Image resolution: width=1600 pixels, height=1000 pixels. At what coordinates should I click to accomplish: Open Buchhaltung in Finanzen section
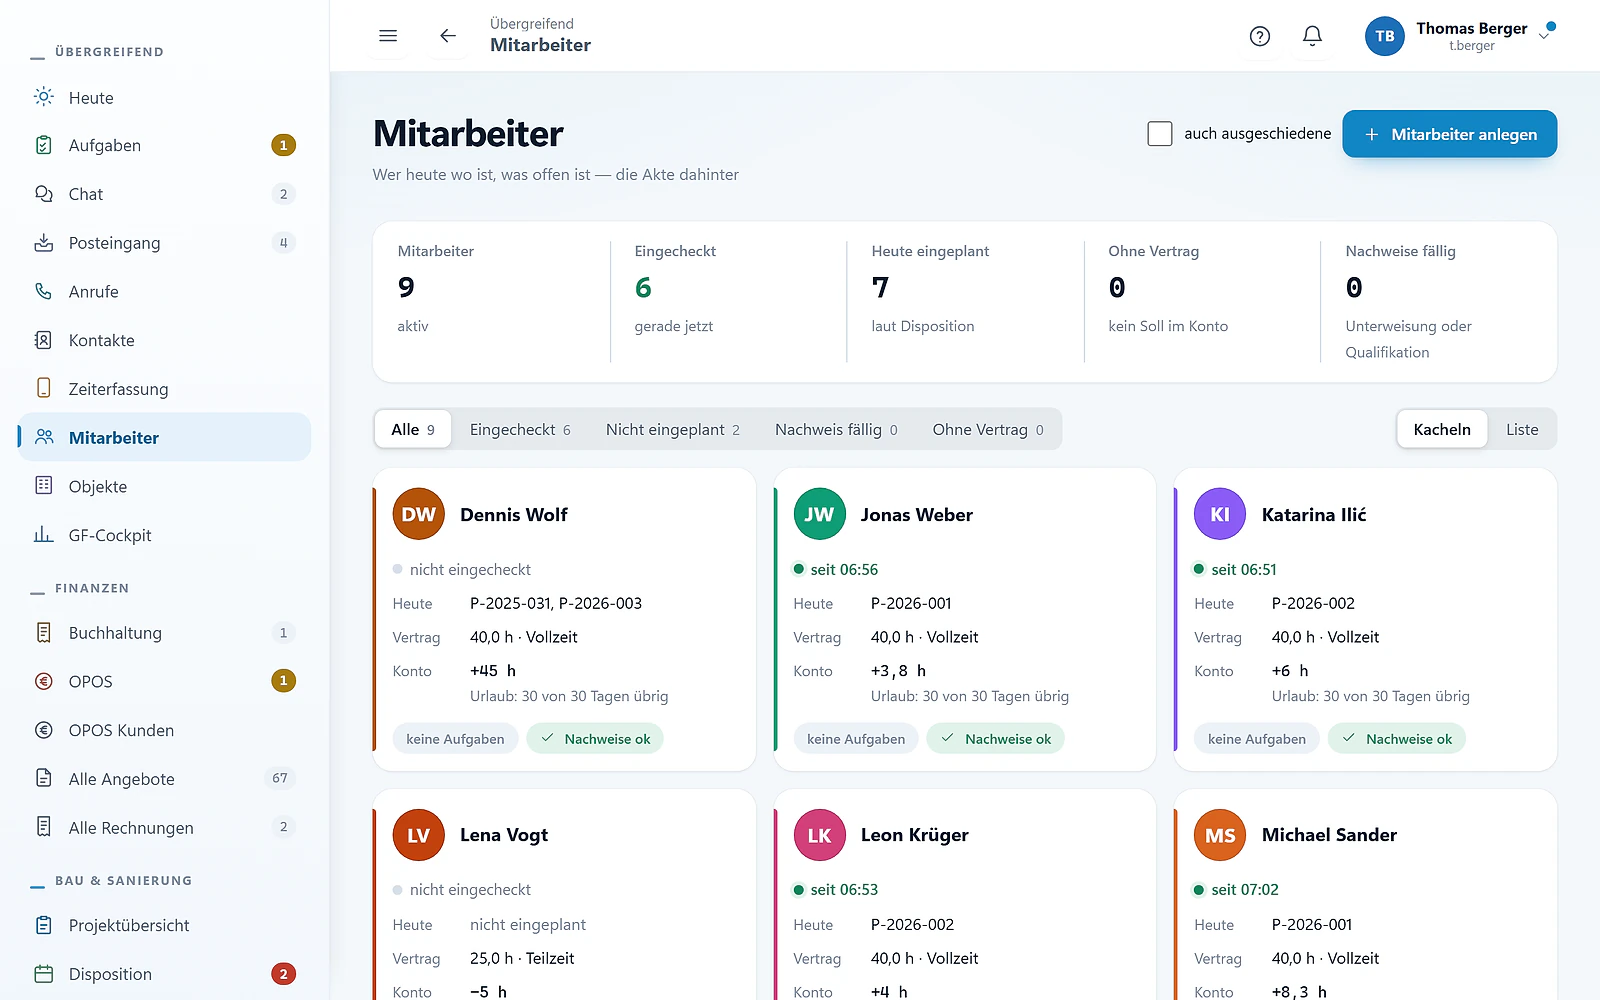point(165,633)
